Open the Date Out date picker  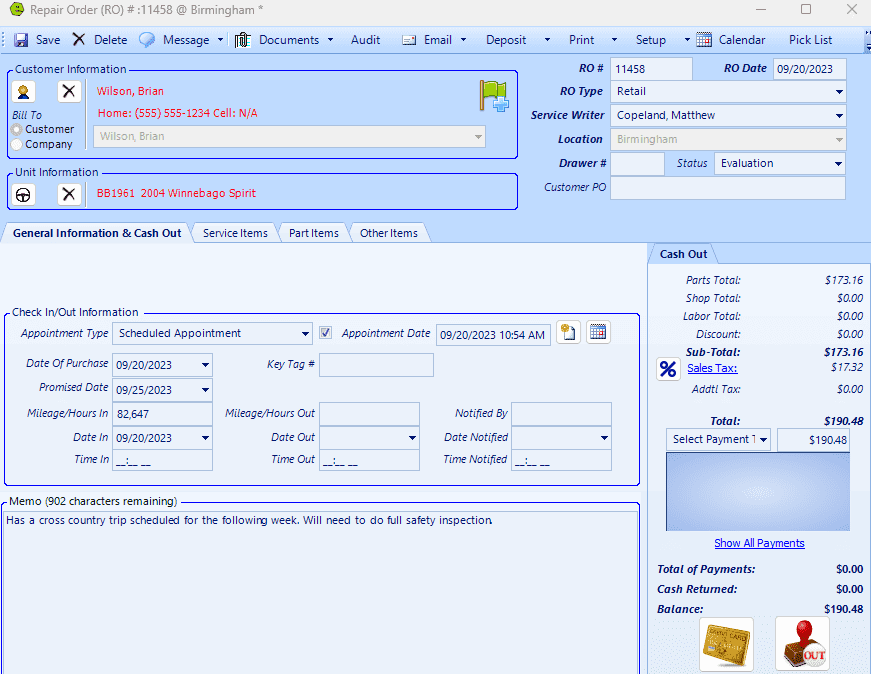tap(412, 438)
